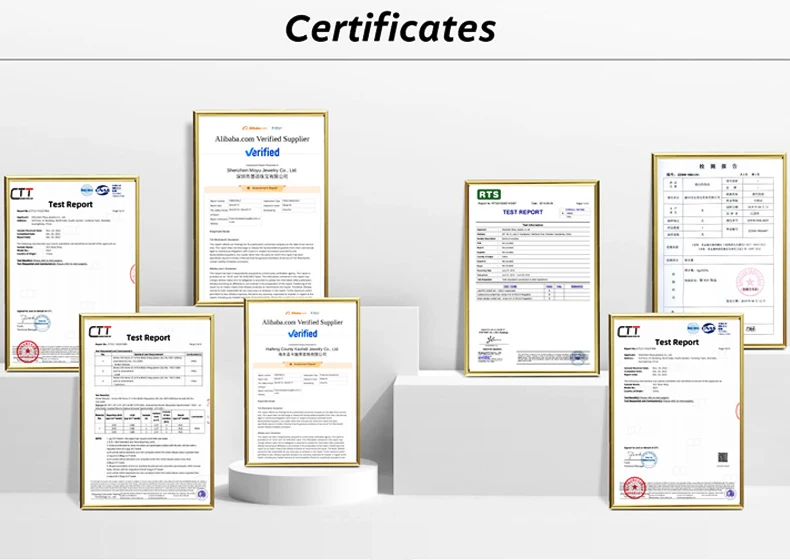Click CTT logo on upper-left test report
This screenshot has height=560, width=790.
pos(22,193)
